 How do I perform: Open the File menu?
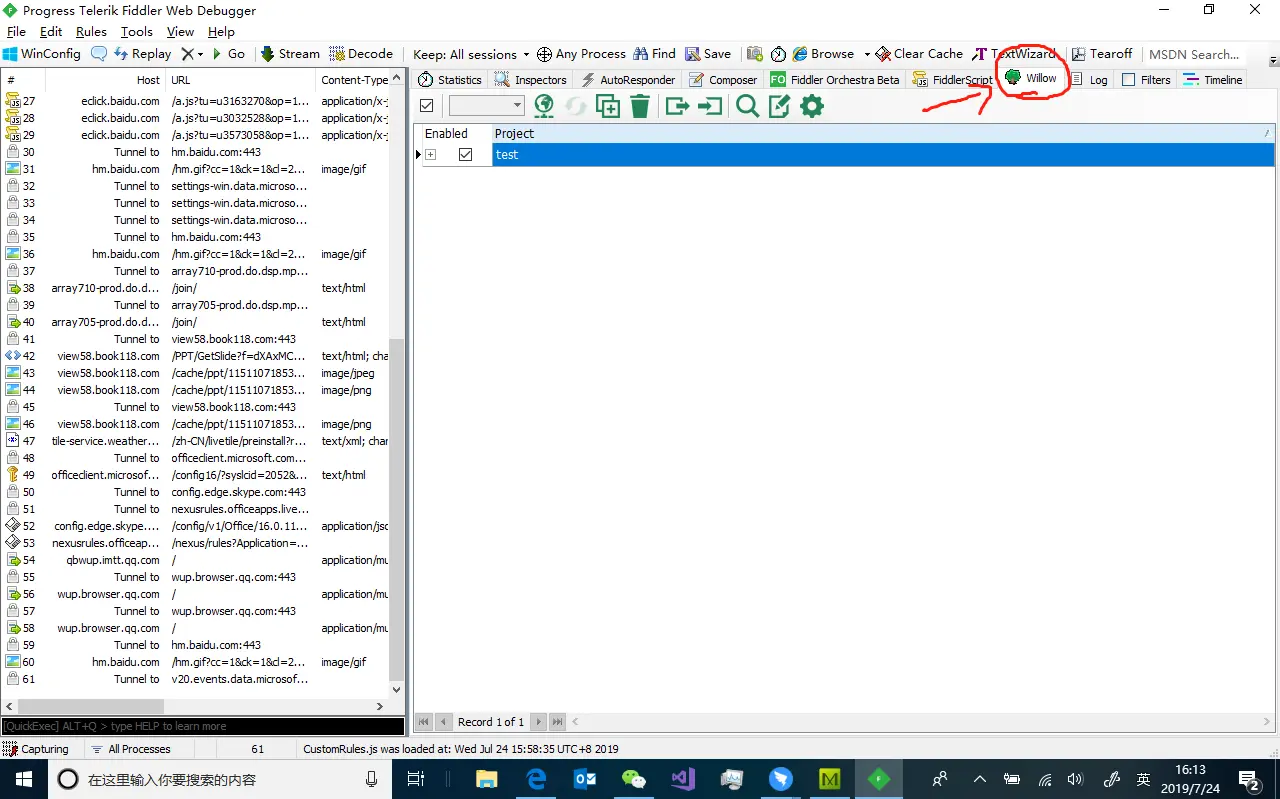(x=16, y=32)
